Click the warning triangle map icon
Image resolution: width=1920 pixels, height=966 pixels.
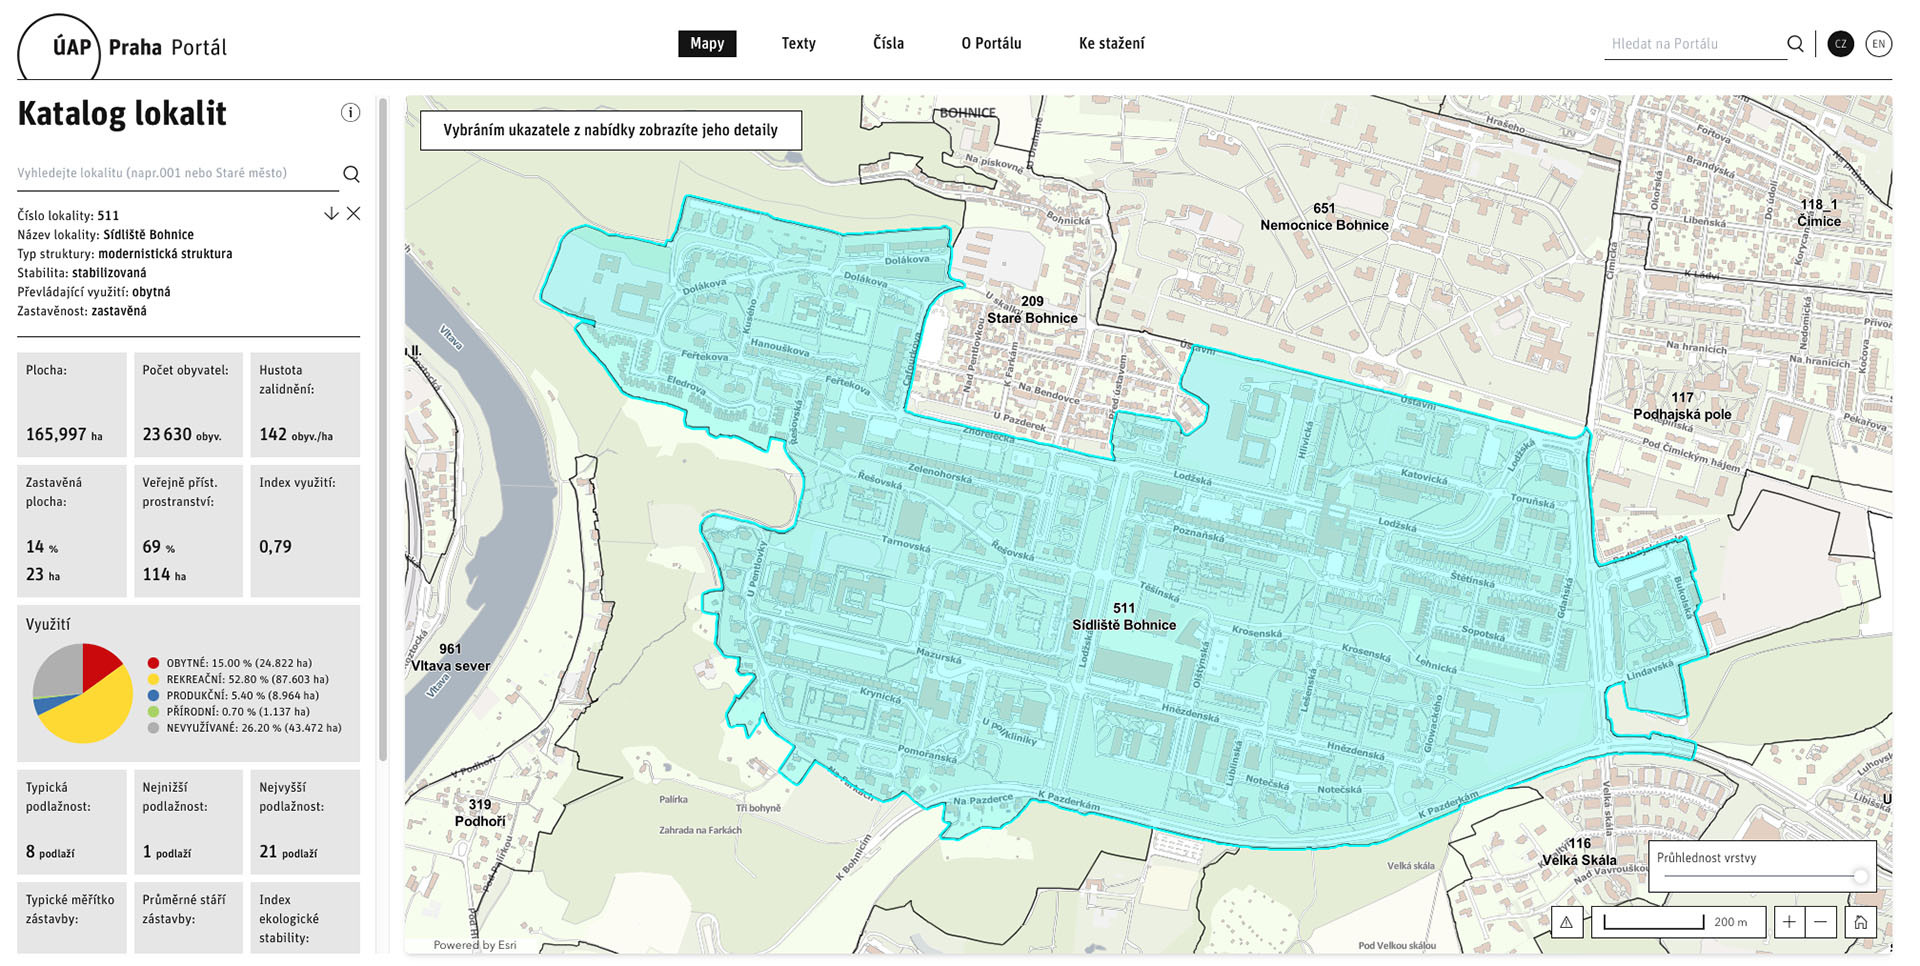coord(1567,922)
